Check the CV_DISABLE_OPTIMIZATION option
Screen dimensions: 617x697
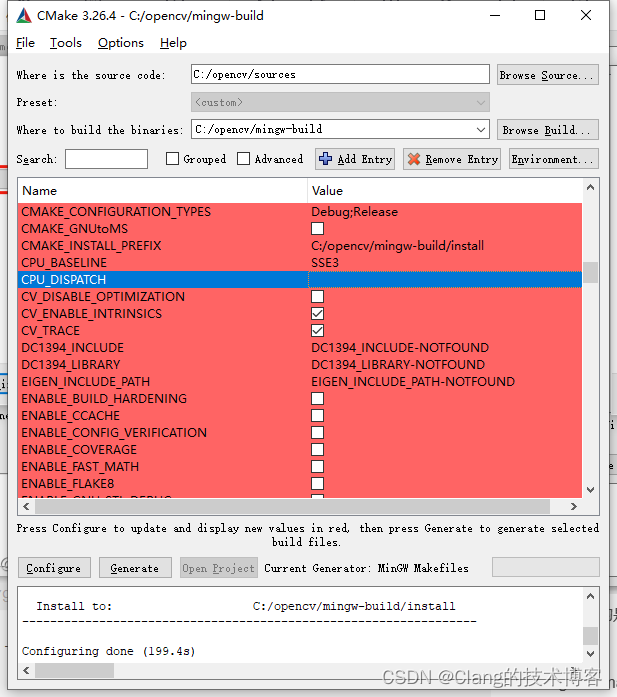coord(317,296)
